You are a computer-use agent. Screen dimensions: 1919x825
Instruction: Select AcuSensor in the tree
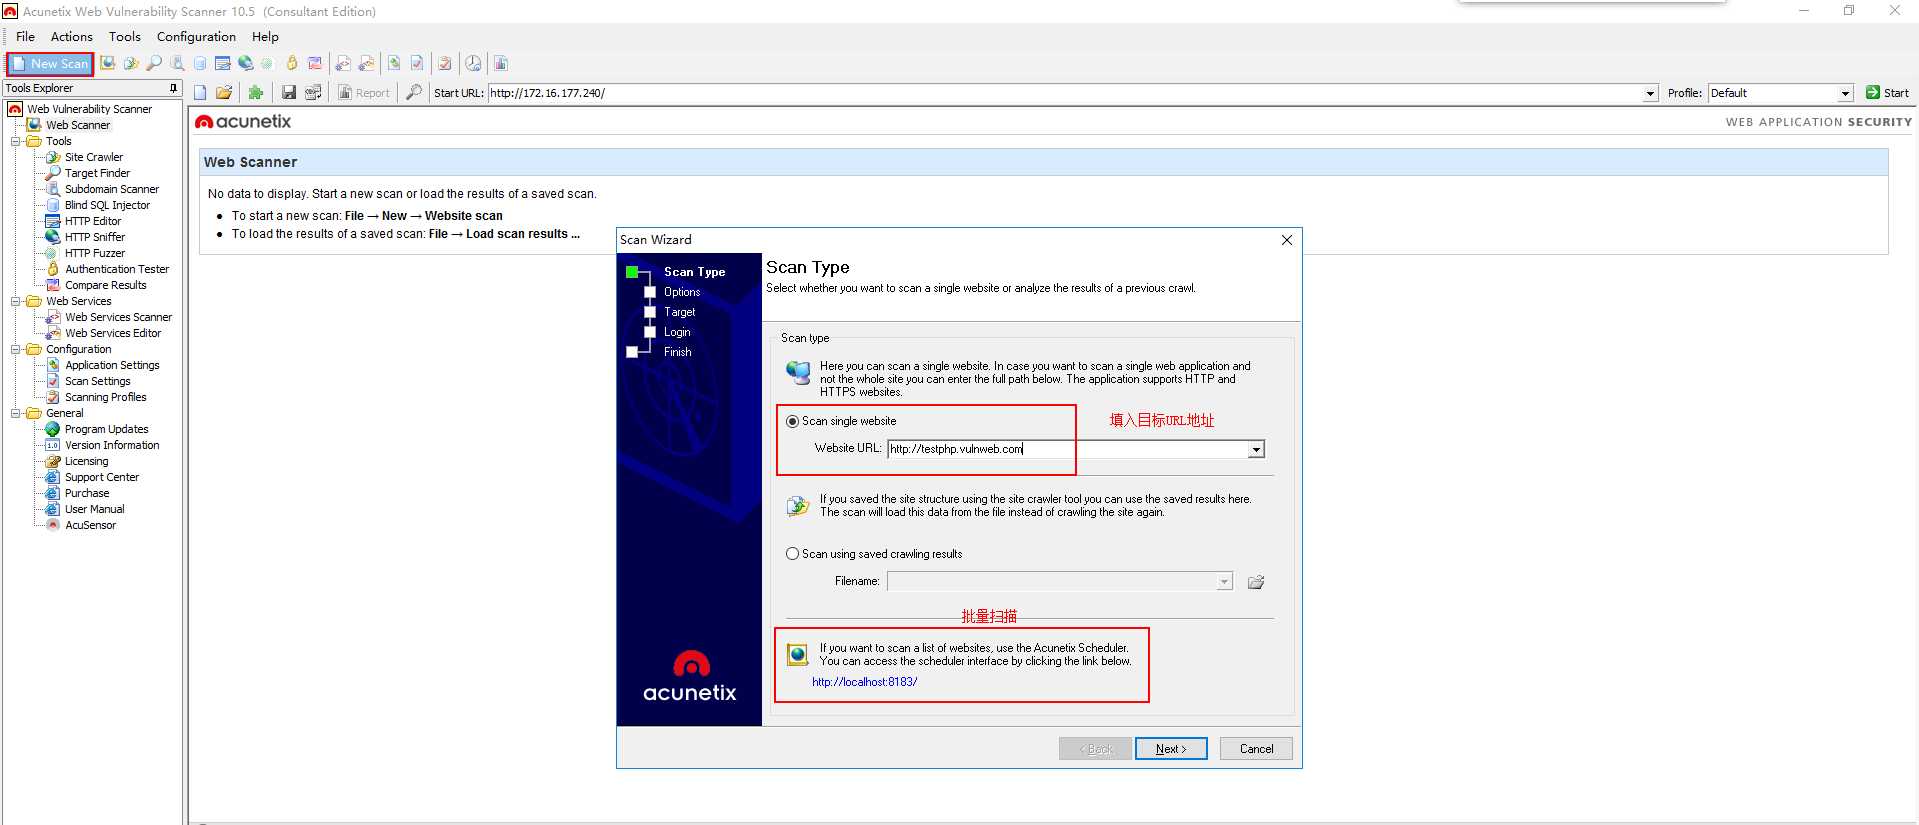[90, 525]
